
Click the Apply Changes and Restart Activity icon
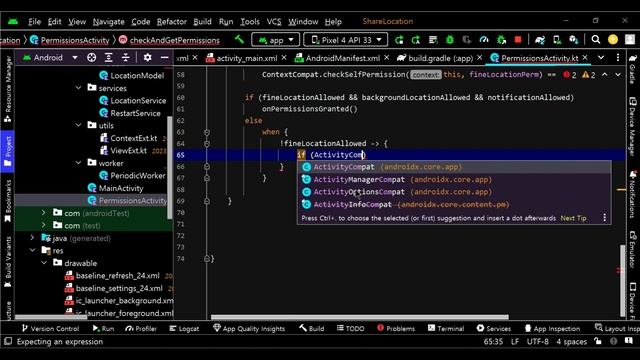416,40
